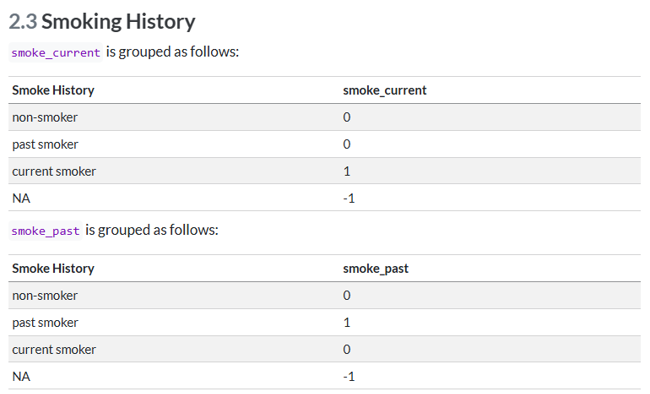The width and height of the screenshot is (650, 394).
Task: Click 'non-smoker' row in smoke_current table
Action: coord(325,117)
